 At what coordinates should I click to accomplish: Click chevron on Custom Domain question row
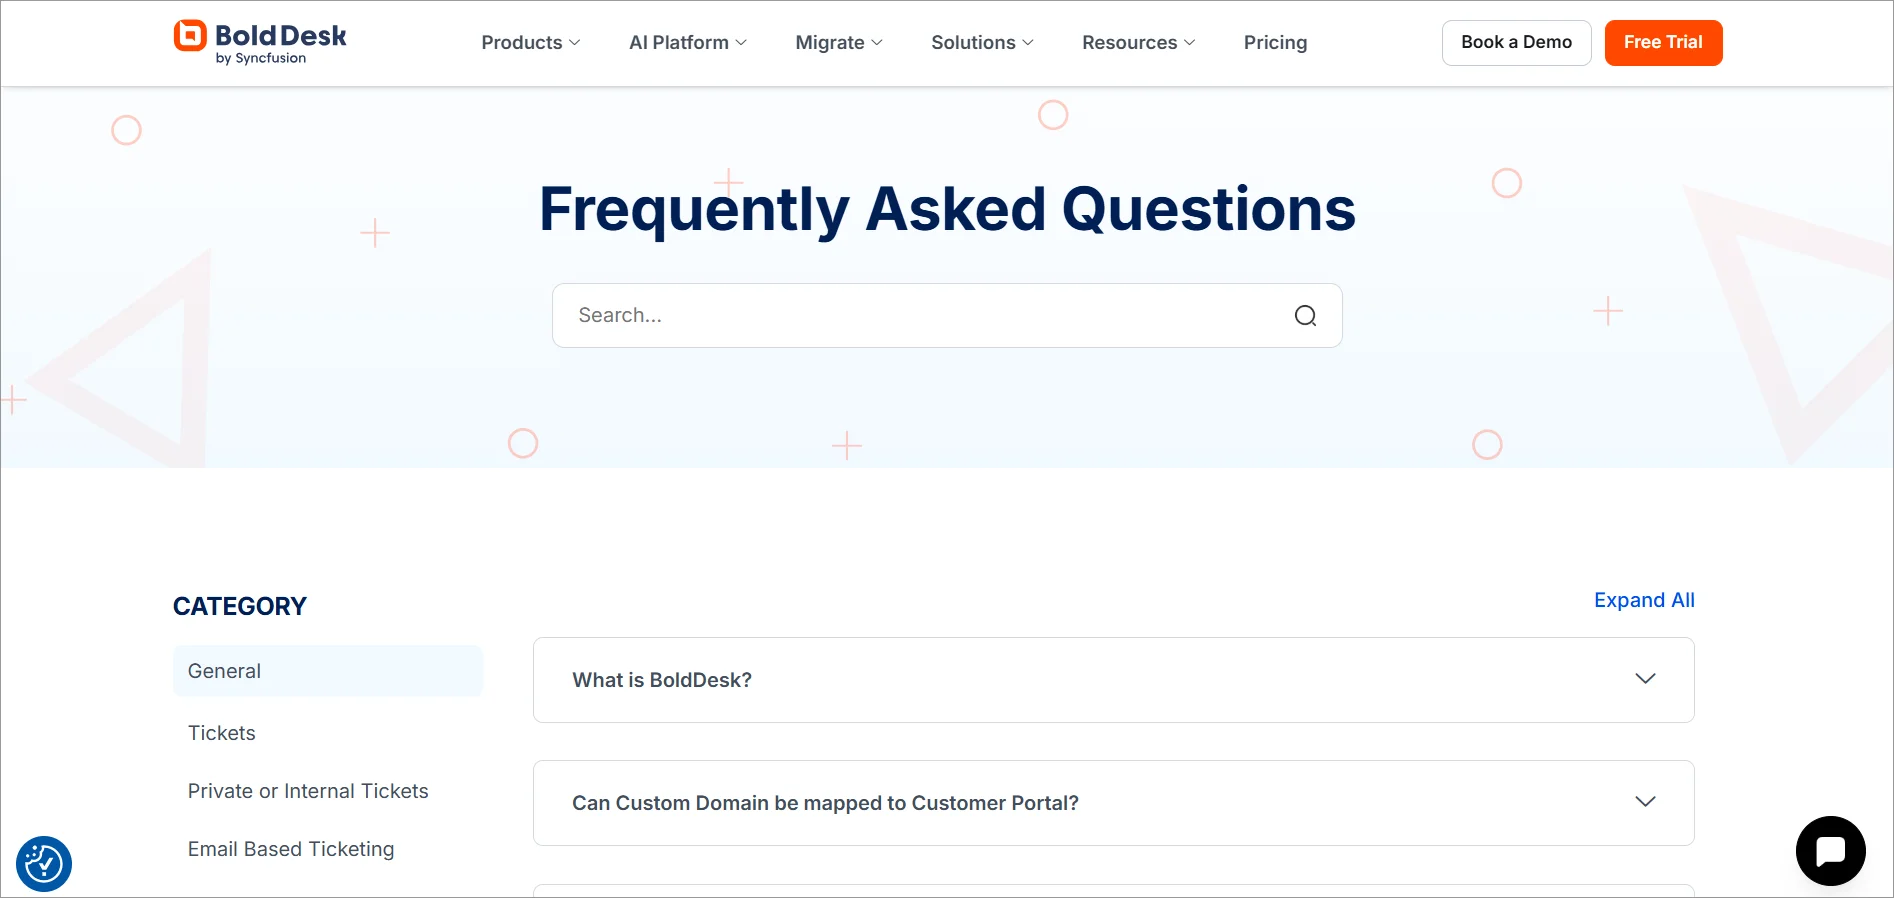click(1645, 802)
